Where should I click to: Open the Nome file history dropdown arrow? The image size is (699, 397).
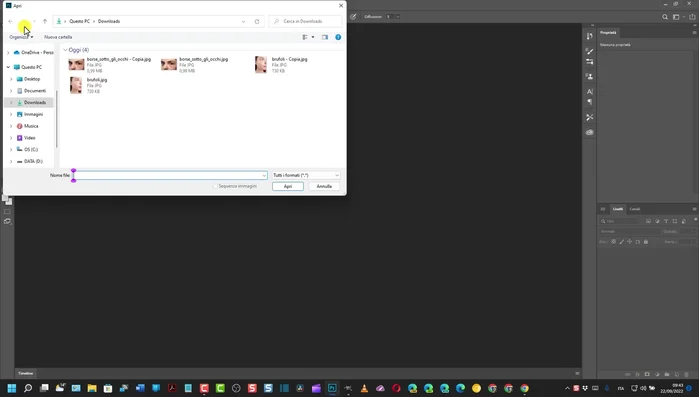tap(264, 176)
